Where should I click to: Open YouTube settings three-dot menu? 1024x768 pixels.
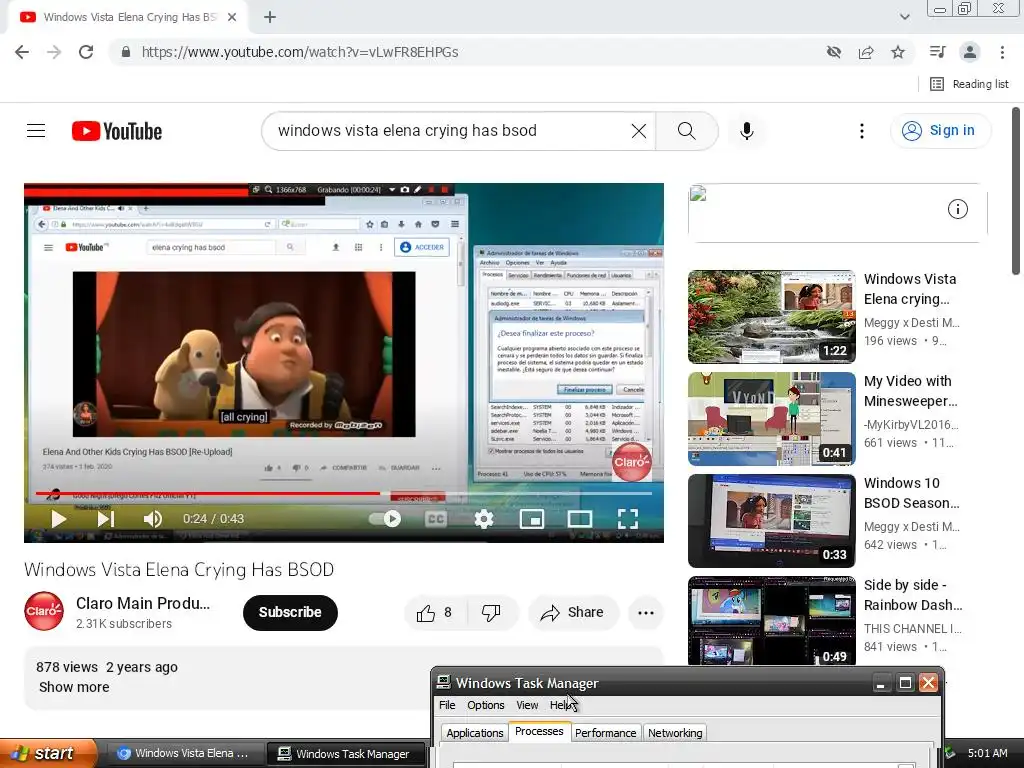click(x=862, y=131)
